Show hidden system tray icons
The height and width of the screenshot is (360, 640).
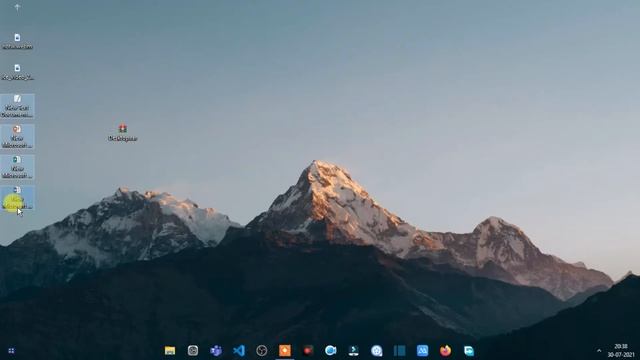coord(599,351)
